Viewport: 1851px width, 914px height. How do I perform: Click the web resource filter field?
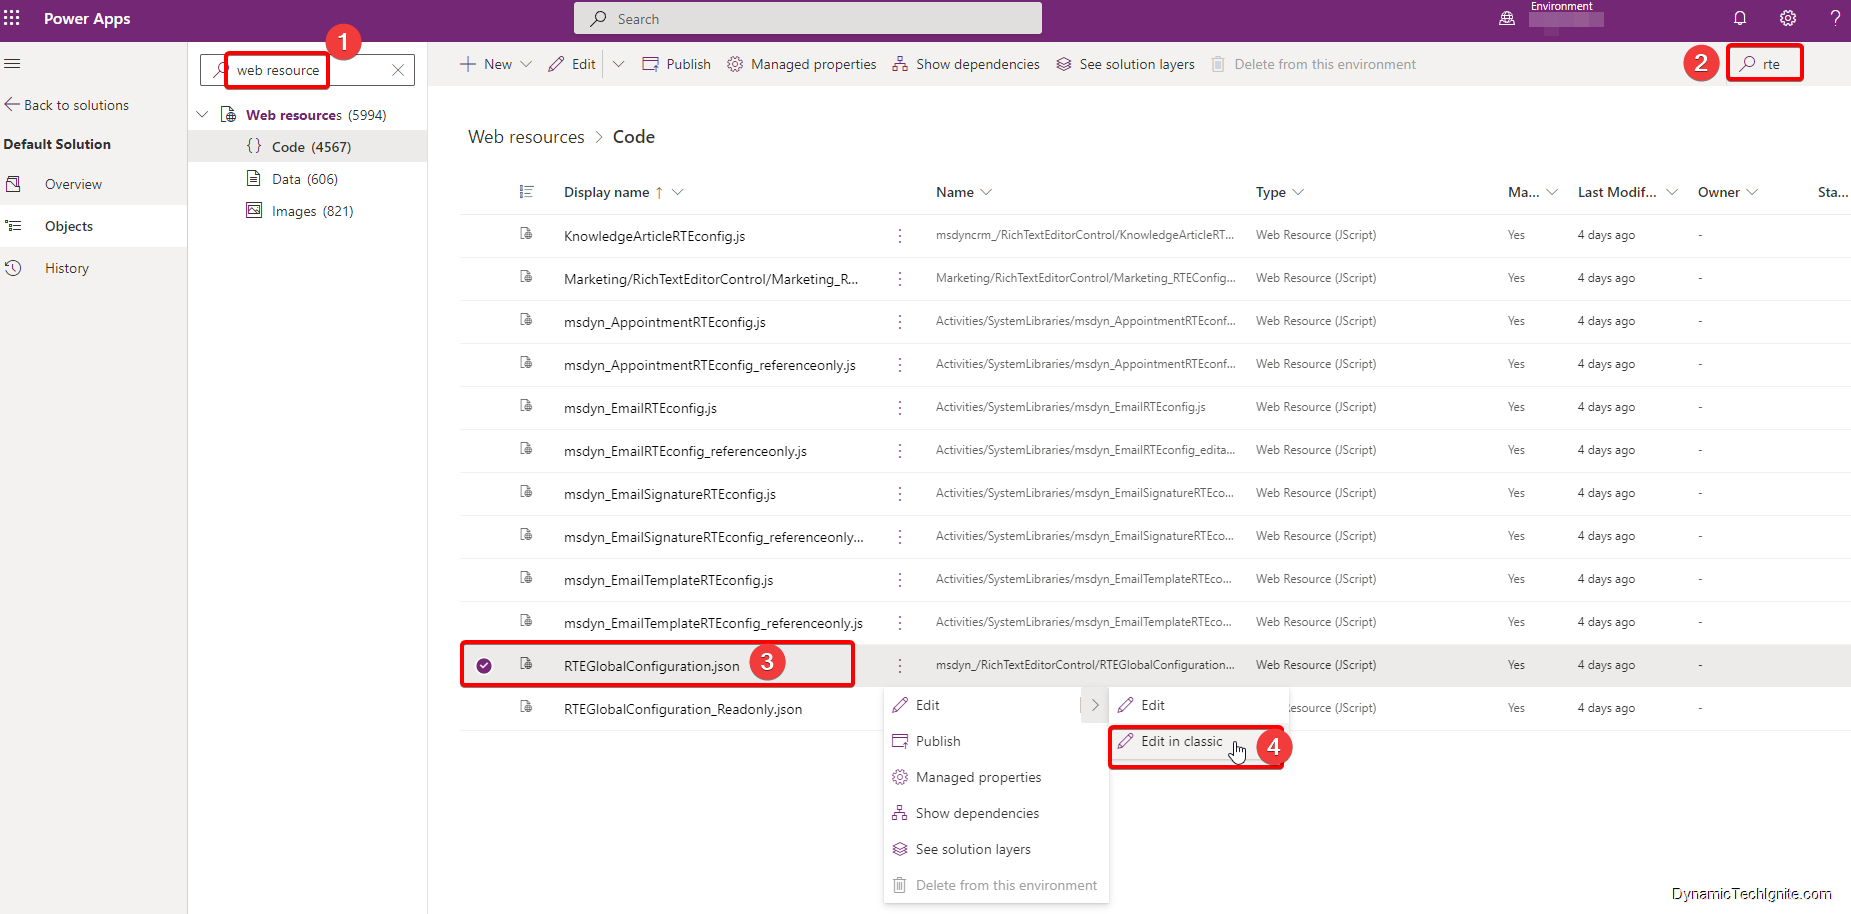click(307, 70)
